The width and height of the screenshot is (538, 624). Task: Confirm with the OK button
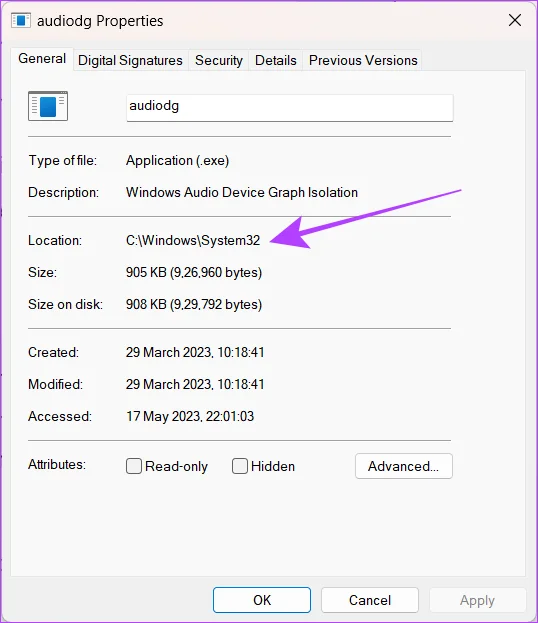262,600
